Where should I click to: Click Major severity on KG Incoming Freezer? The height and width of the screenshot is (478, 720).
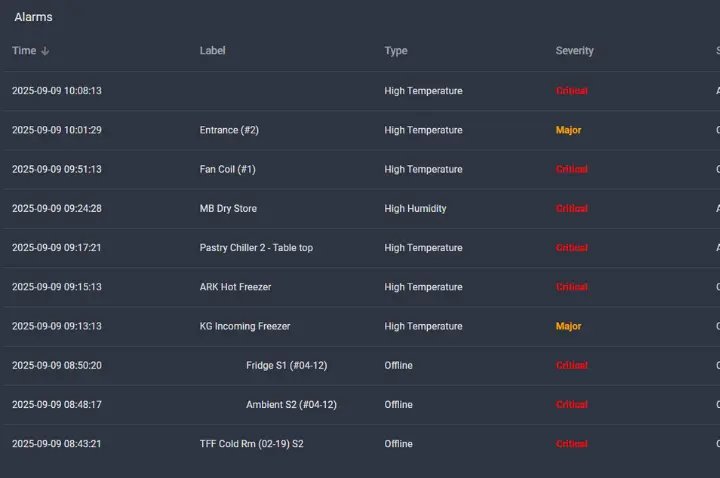coord(568,326)
